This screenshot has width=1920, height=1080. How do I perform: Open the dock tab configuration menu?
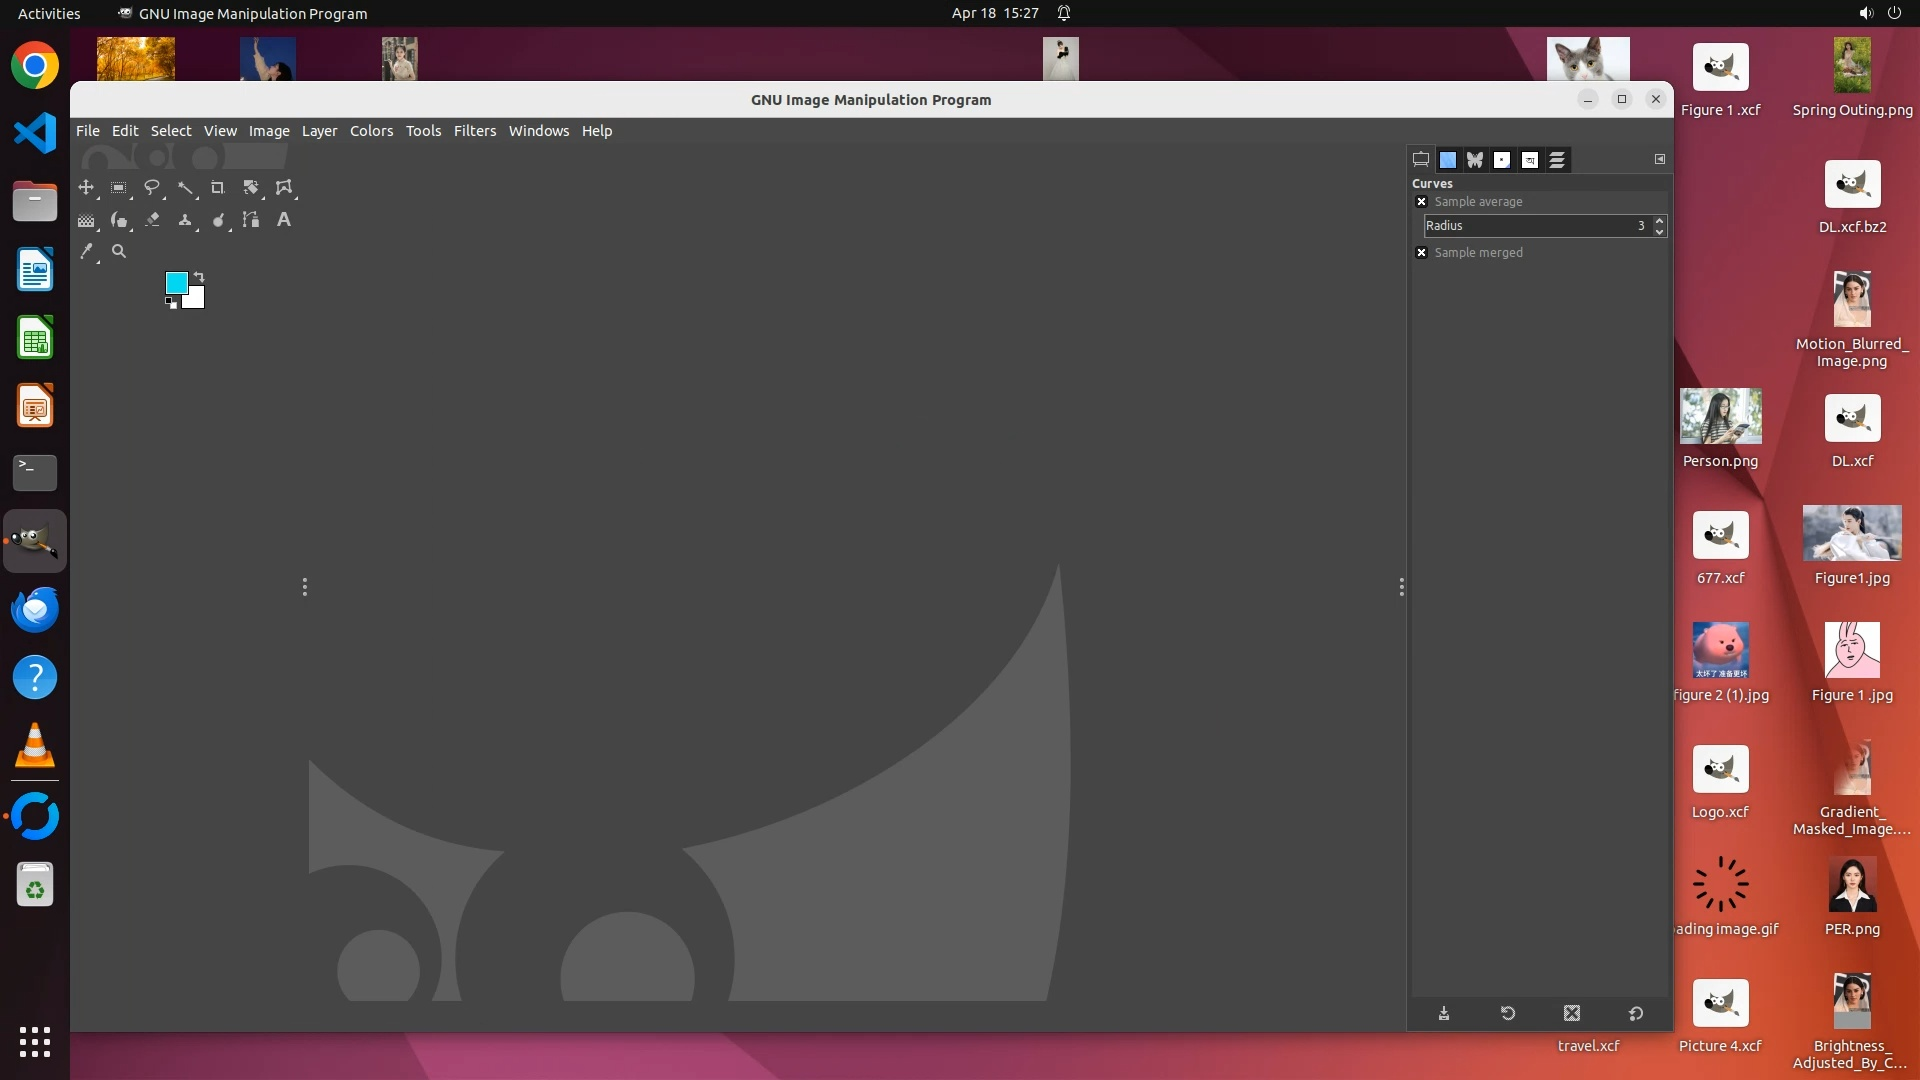tap(1660, 159)
